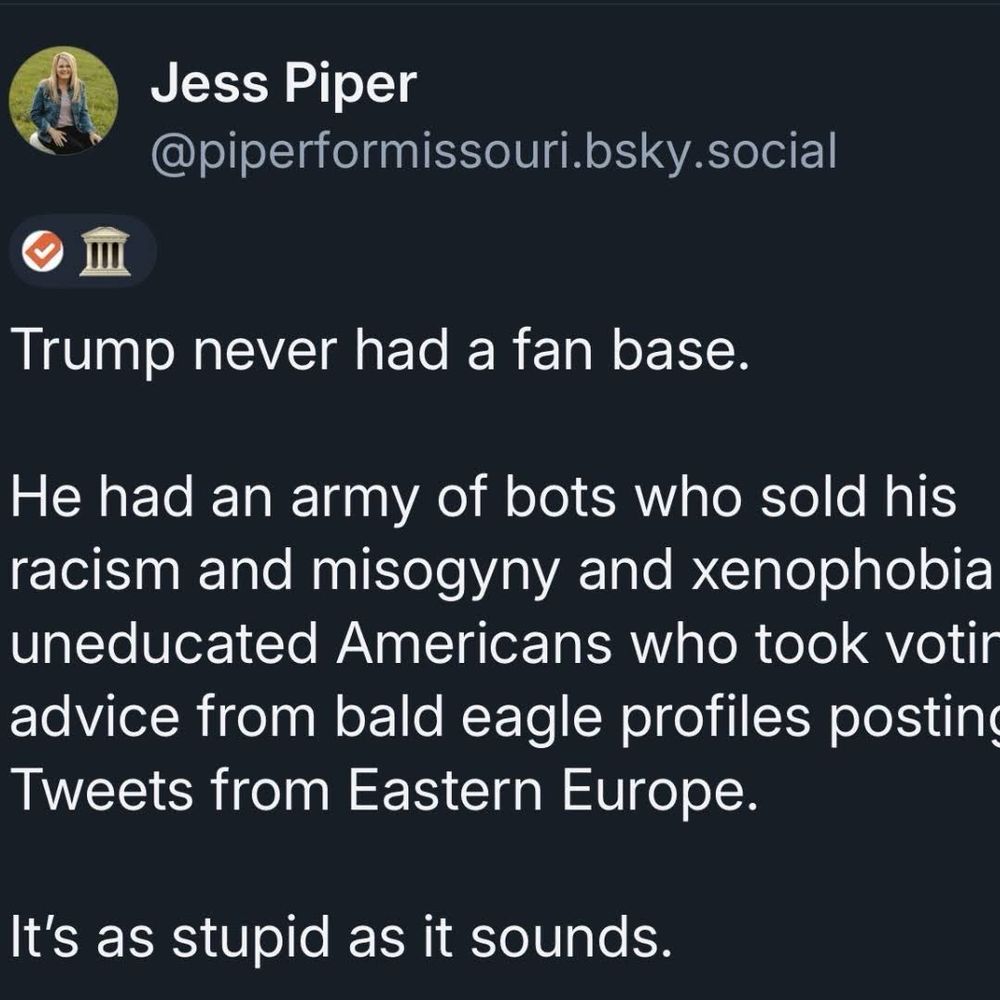This screenshot has height=1000, width=1000.
Task: Open the @piperformissouri.bsky.social handle link
Action: click(x=493, y=151)
